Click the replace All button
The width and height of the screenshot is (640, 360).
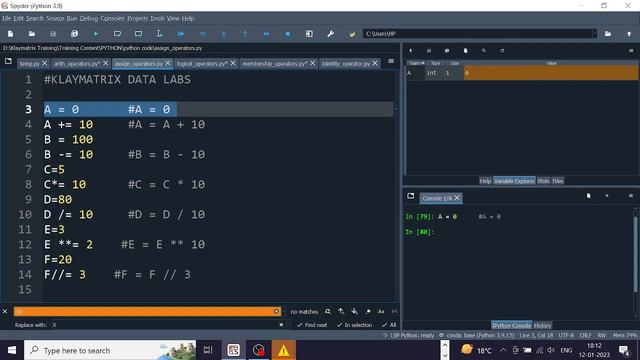click(389, 325)
